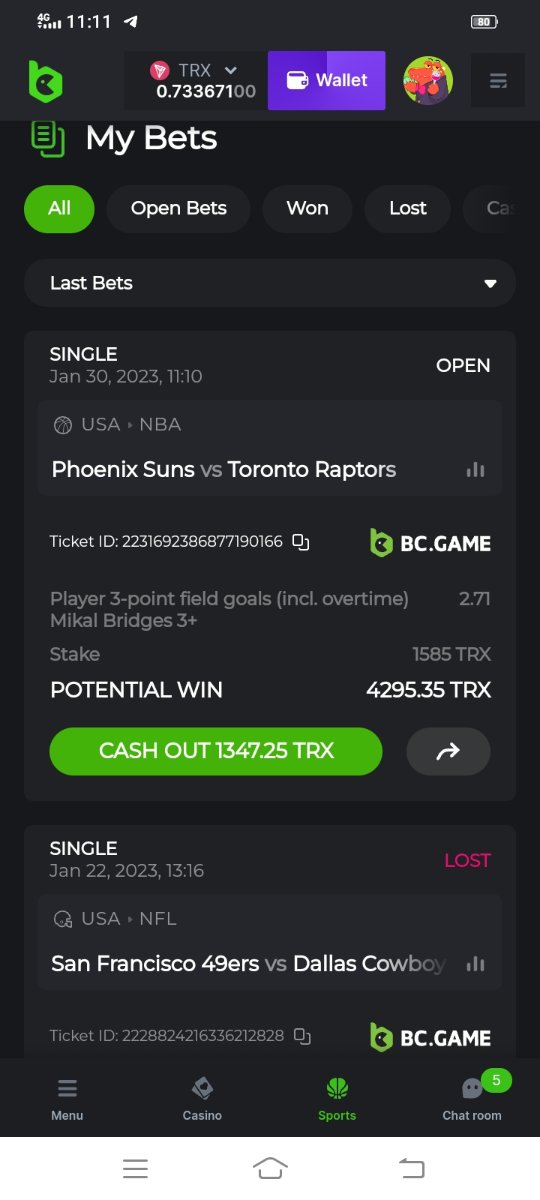Viewport: 540px width, 1200px height.
Task: Open the Phoenix Suns vs Toronto Raptors match
Action: tap(224, 469)
